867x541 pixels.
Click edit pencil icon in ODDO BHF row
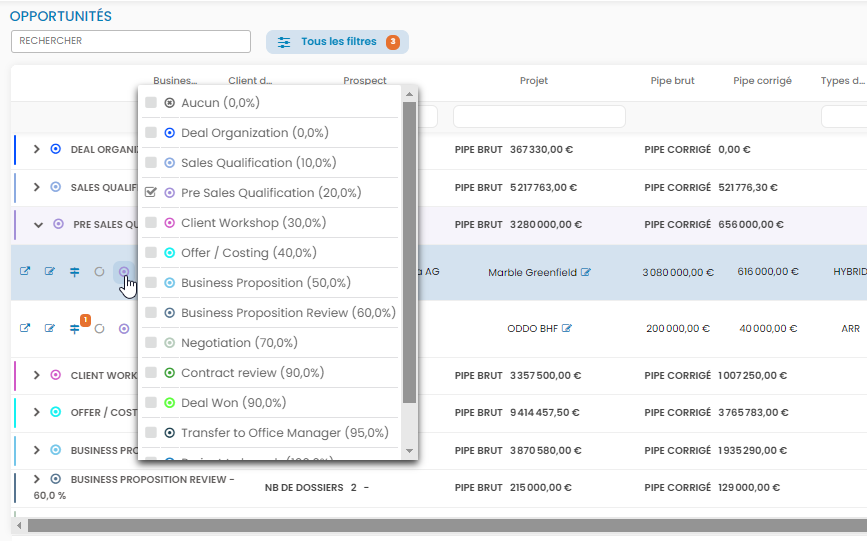pyautogui.click(x=50, y=328)
